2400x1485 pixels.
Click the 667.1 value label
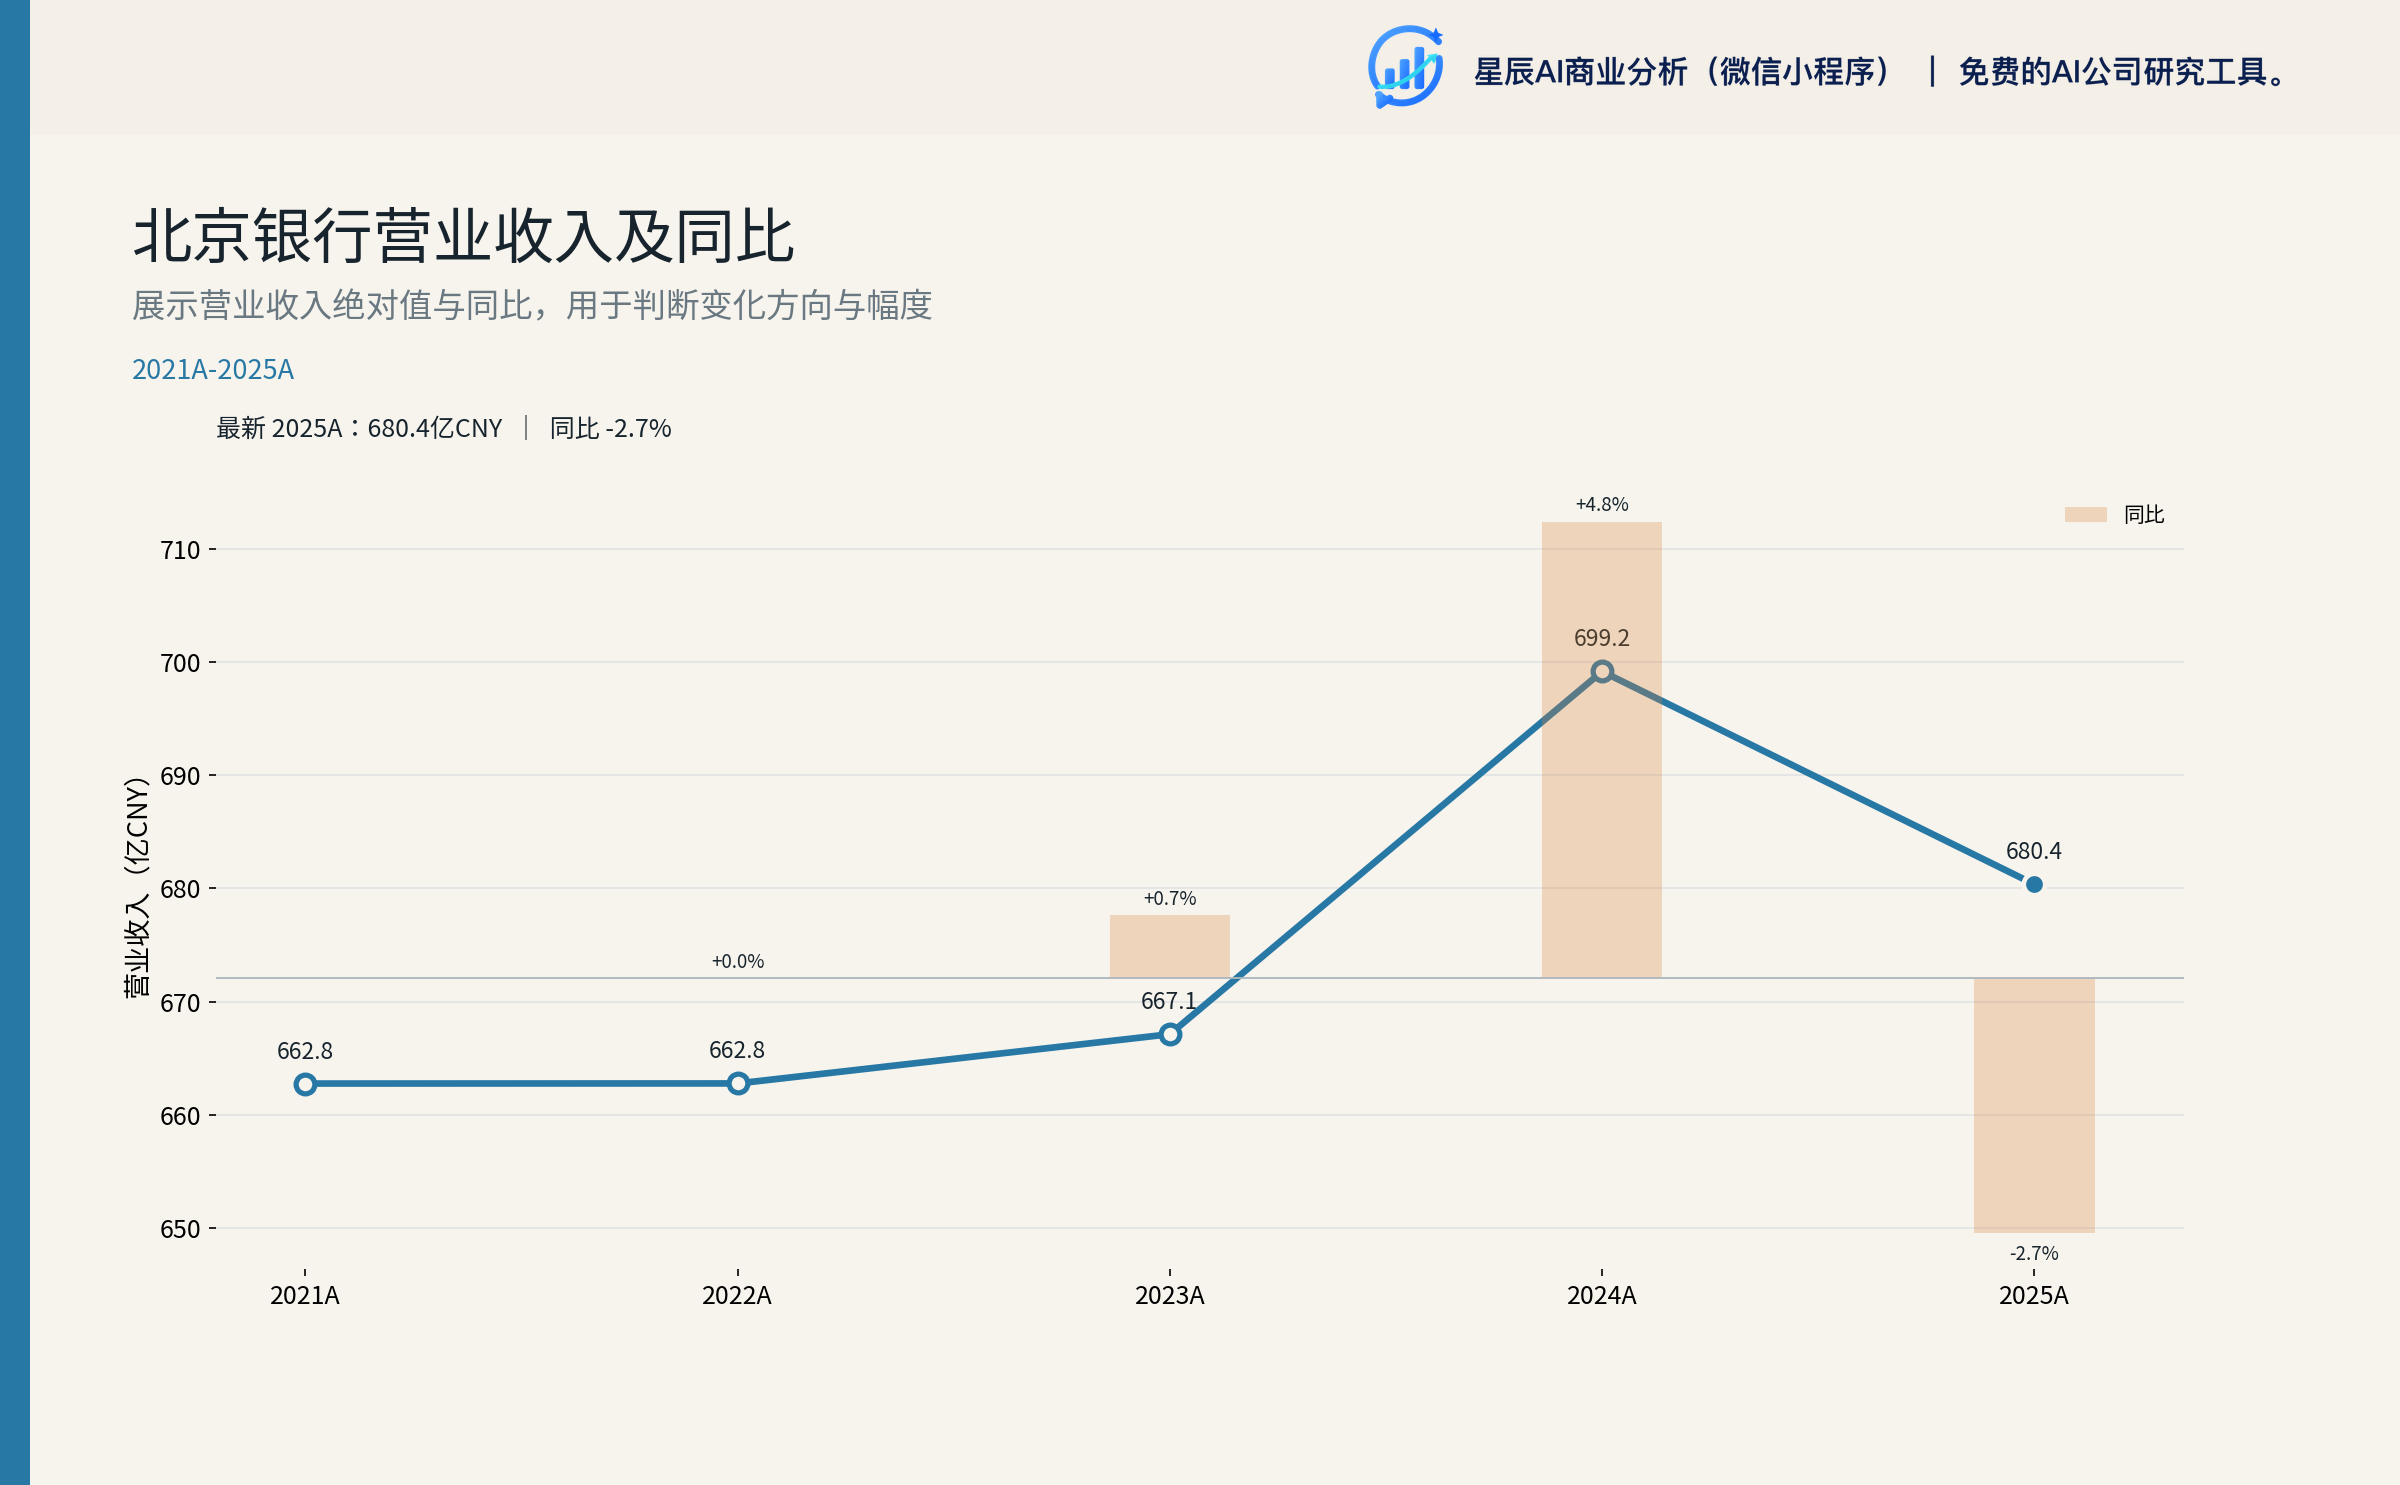pyautogui.click(x=1169, y=1001)
